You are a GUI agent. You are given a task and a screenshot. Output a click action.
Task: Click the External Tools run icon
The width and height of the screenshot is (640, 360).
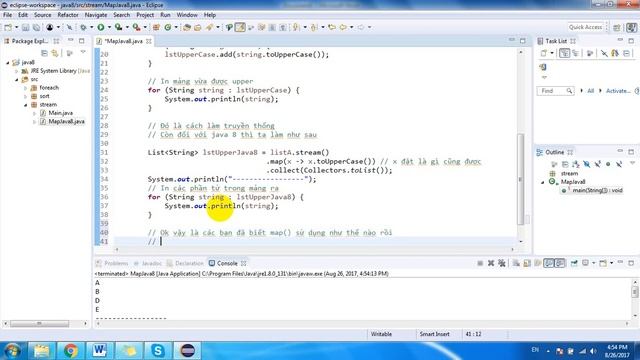136,27
